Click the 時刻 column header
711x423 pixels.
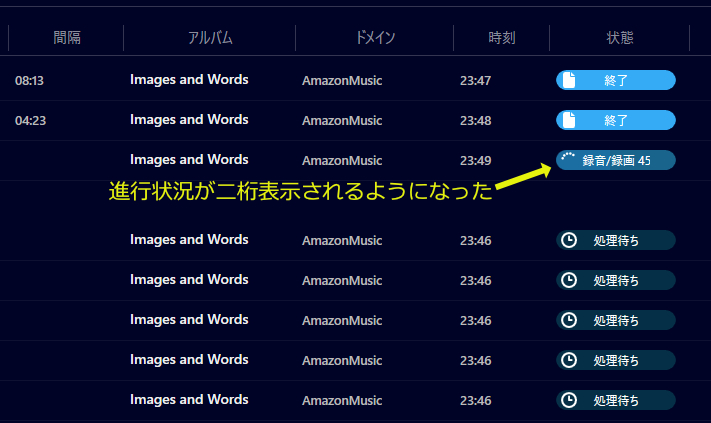(x=501, y=38)
